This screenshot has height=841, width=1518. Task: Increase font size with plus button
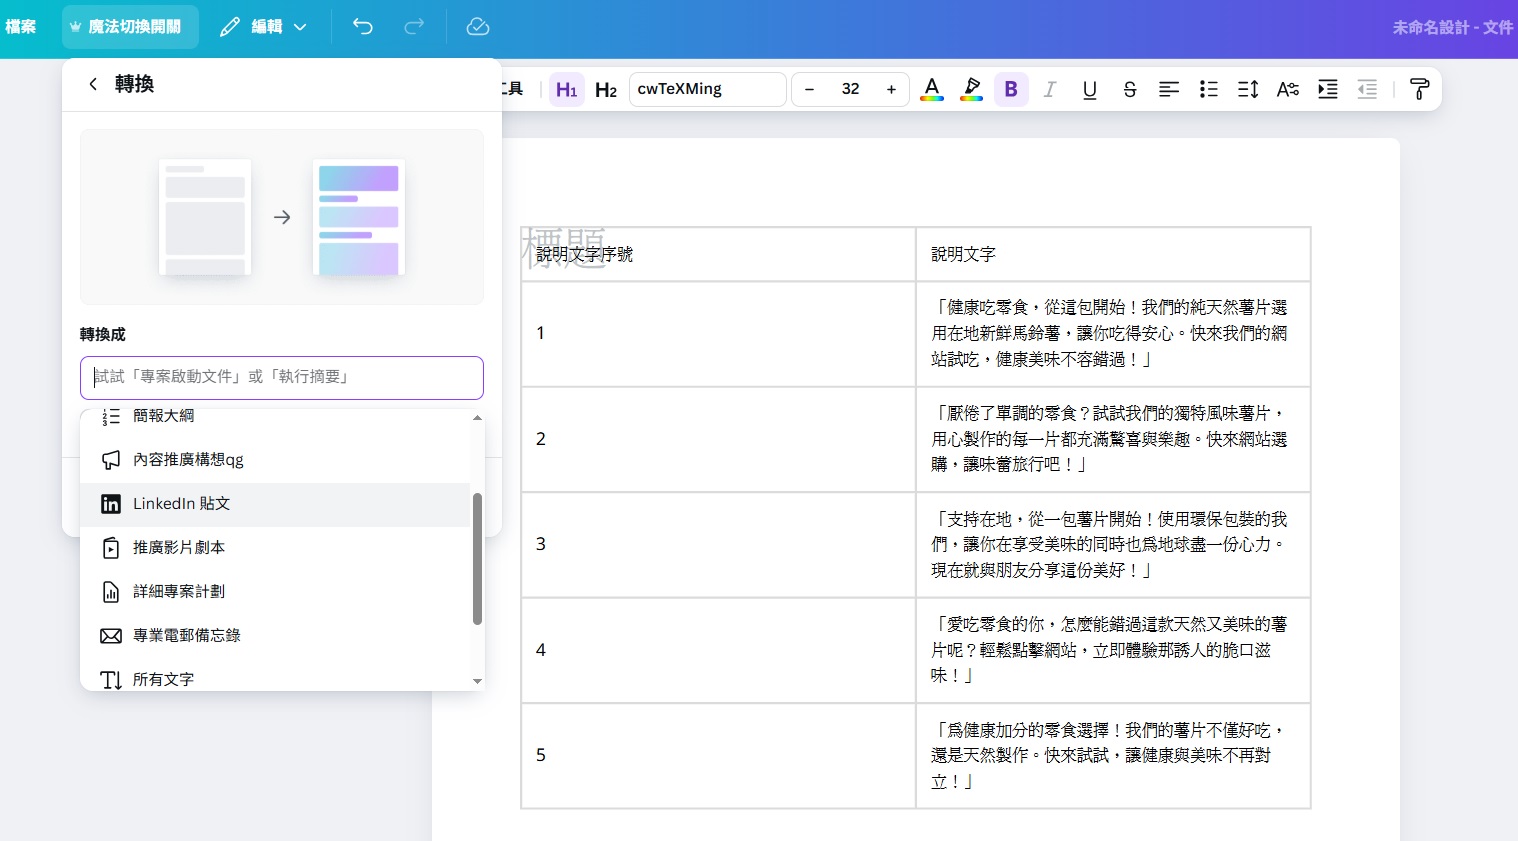point(891,89)
